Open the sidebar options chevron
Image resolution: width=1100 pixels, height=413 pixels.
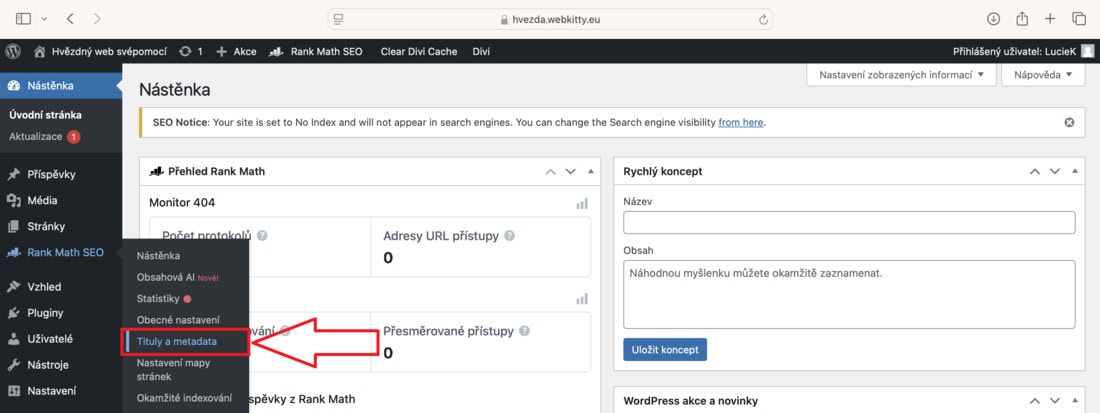click(45, 19)
